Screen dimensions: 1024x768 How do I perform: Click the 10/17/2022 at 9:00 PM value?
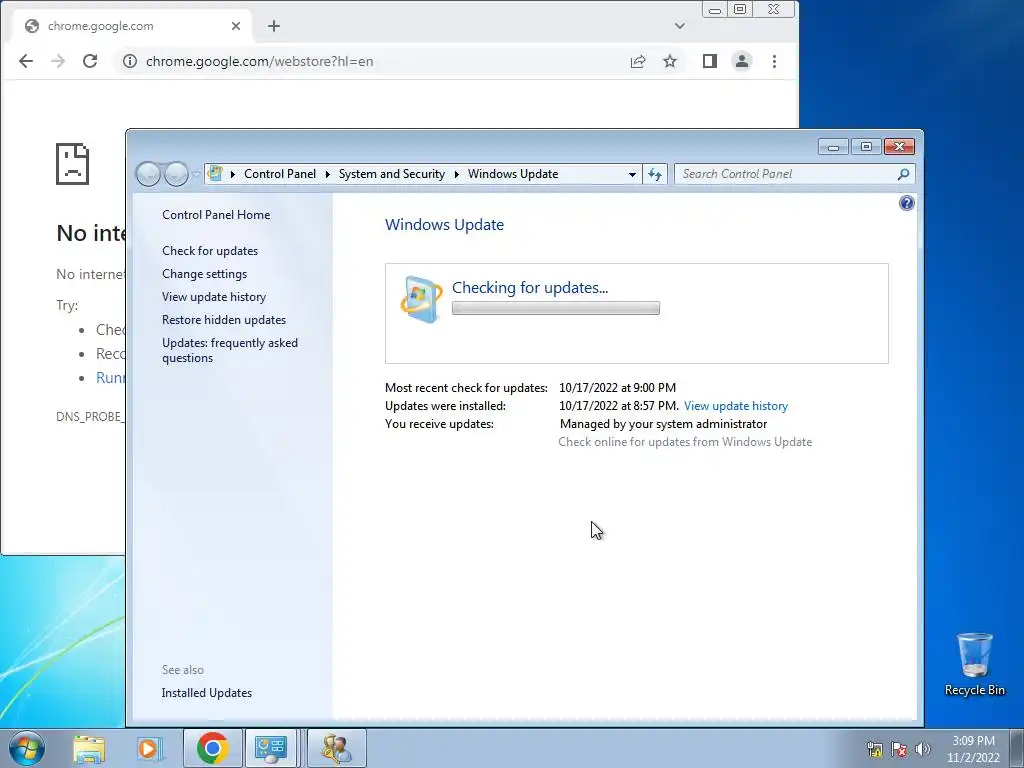click(x=617, y=388)
